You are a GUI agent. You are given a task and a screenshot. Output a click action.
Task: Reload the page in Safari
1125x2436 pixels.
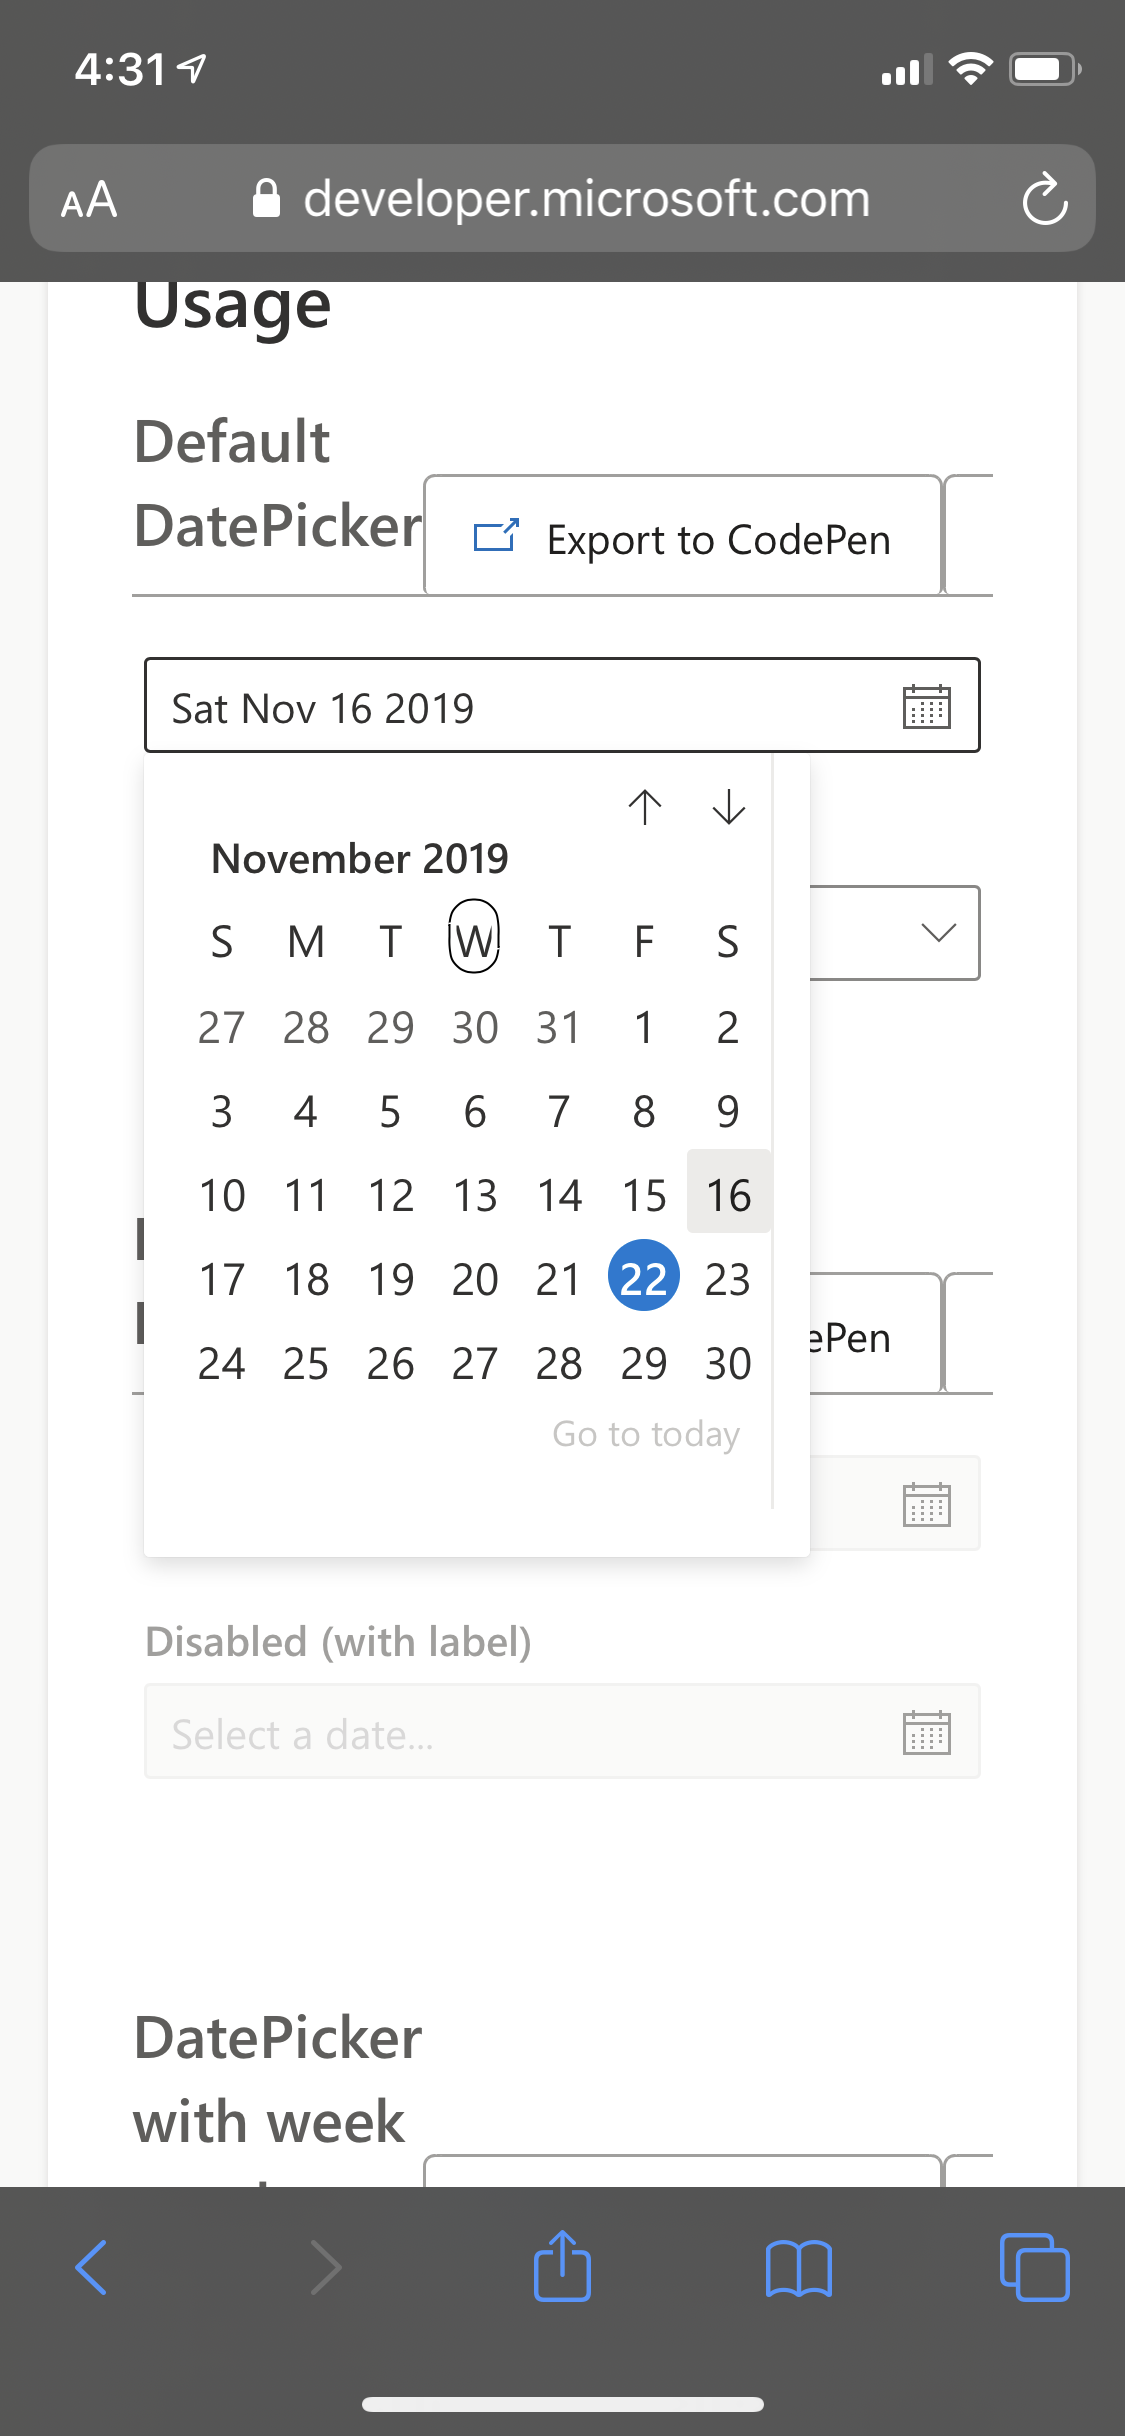1044,198
